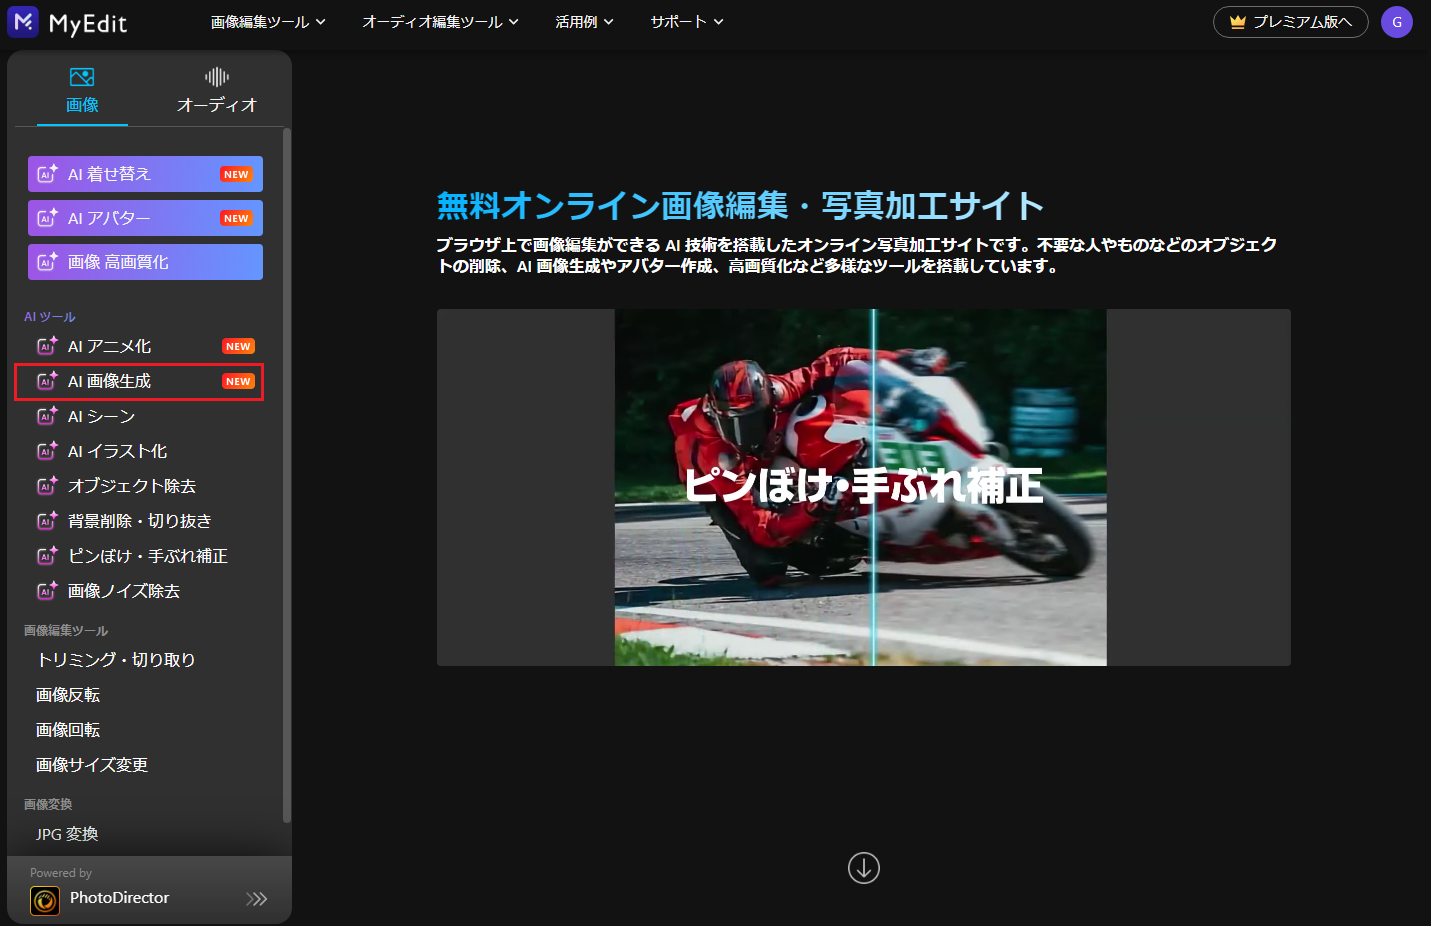Click the 画像ノイズ除去 tool icon
The height and width of the screenshot is (926, 1431).
coord(47,591)
